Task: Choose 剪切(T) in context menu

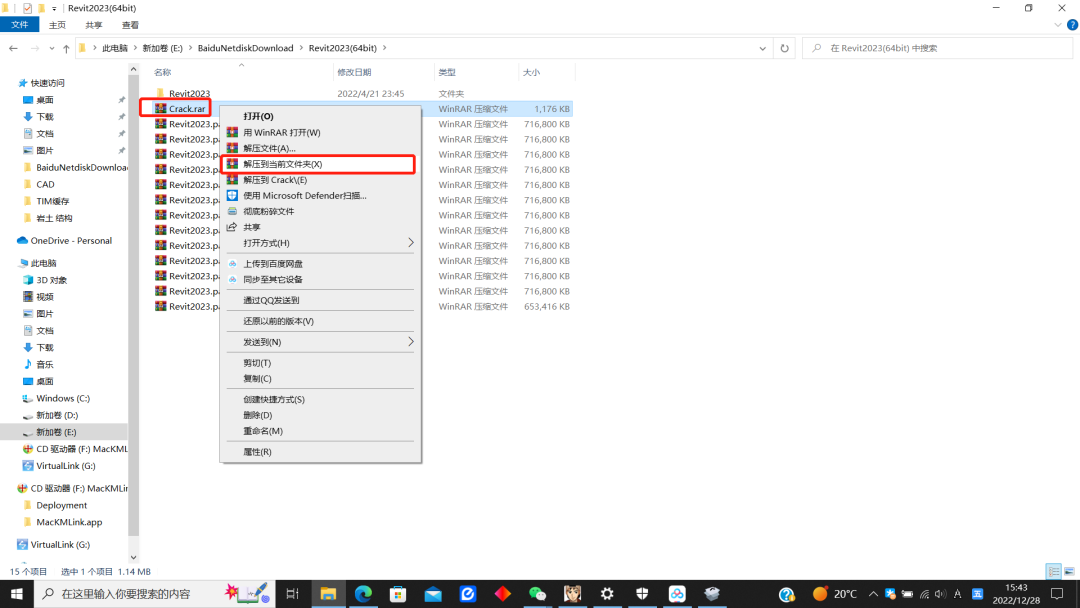Action: pyautogui.click(x=320, y=363)
